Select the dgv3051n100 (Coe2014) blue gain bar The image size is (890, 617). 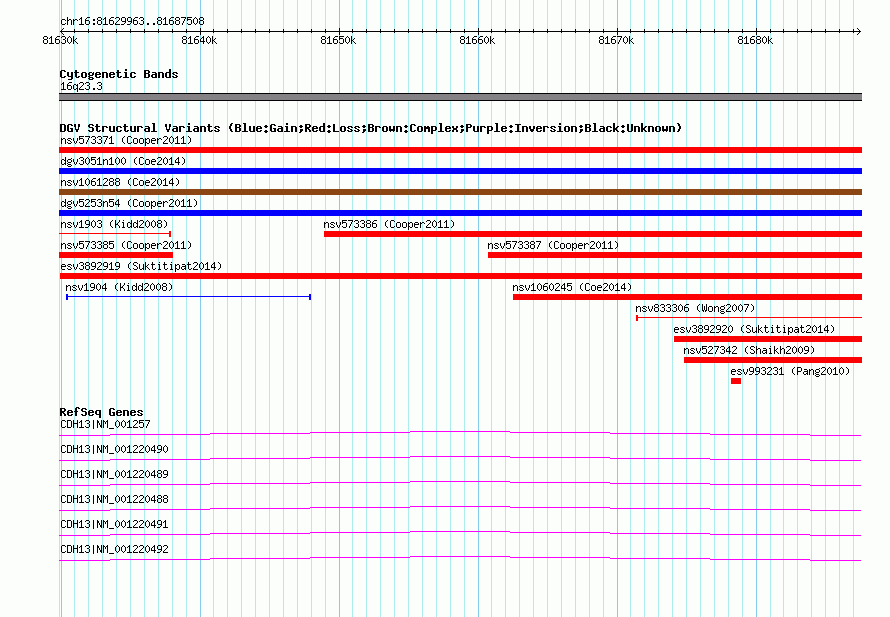460,171
